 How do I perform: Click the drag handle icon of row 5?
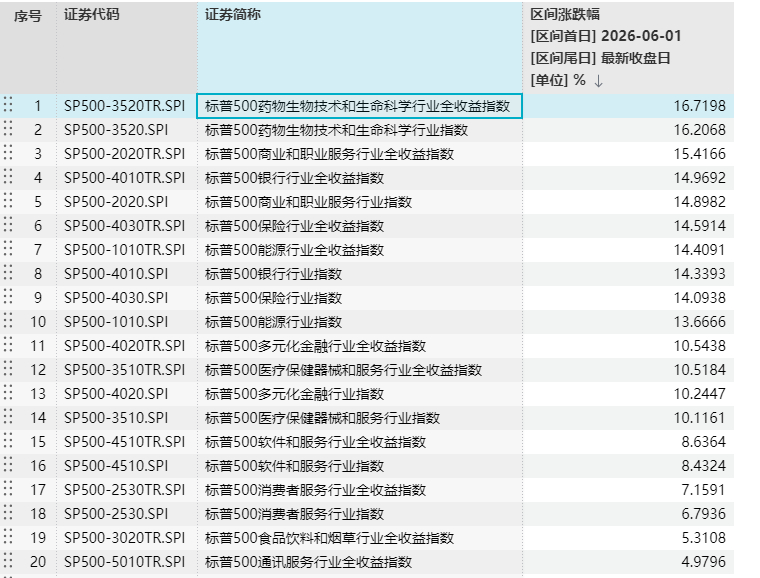[x=8, y=201]
